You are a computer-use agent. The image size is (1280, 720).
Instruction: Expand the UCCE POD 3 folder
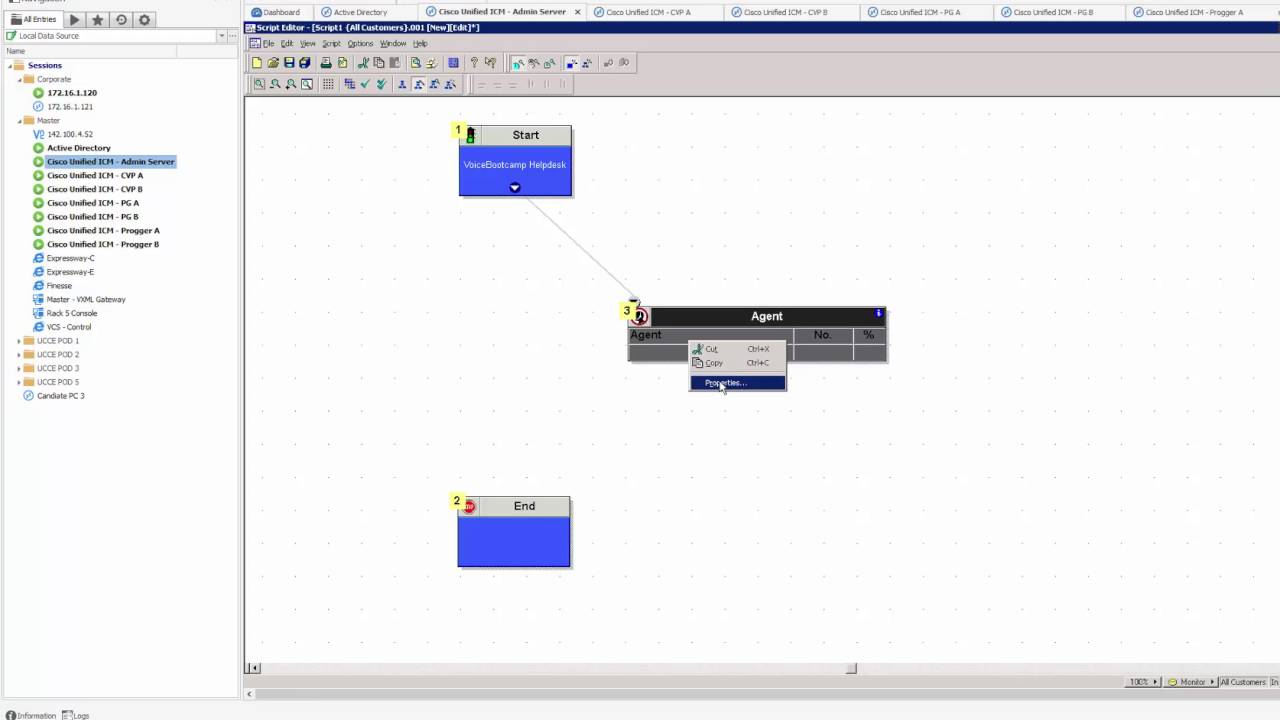[19, 368]
